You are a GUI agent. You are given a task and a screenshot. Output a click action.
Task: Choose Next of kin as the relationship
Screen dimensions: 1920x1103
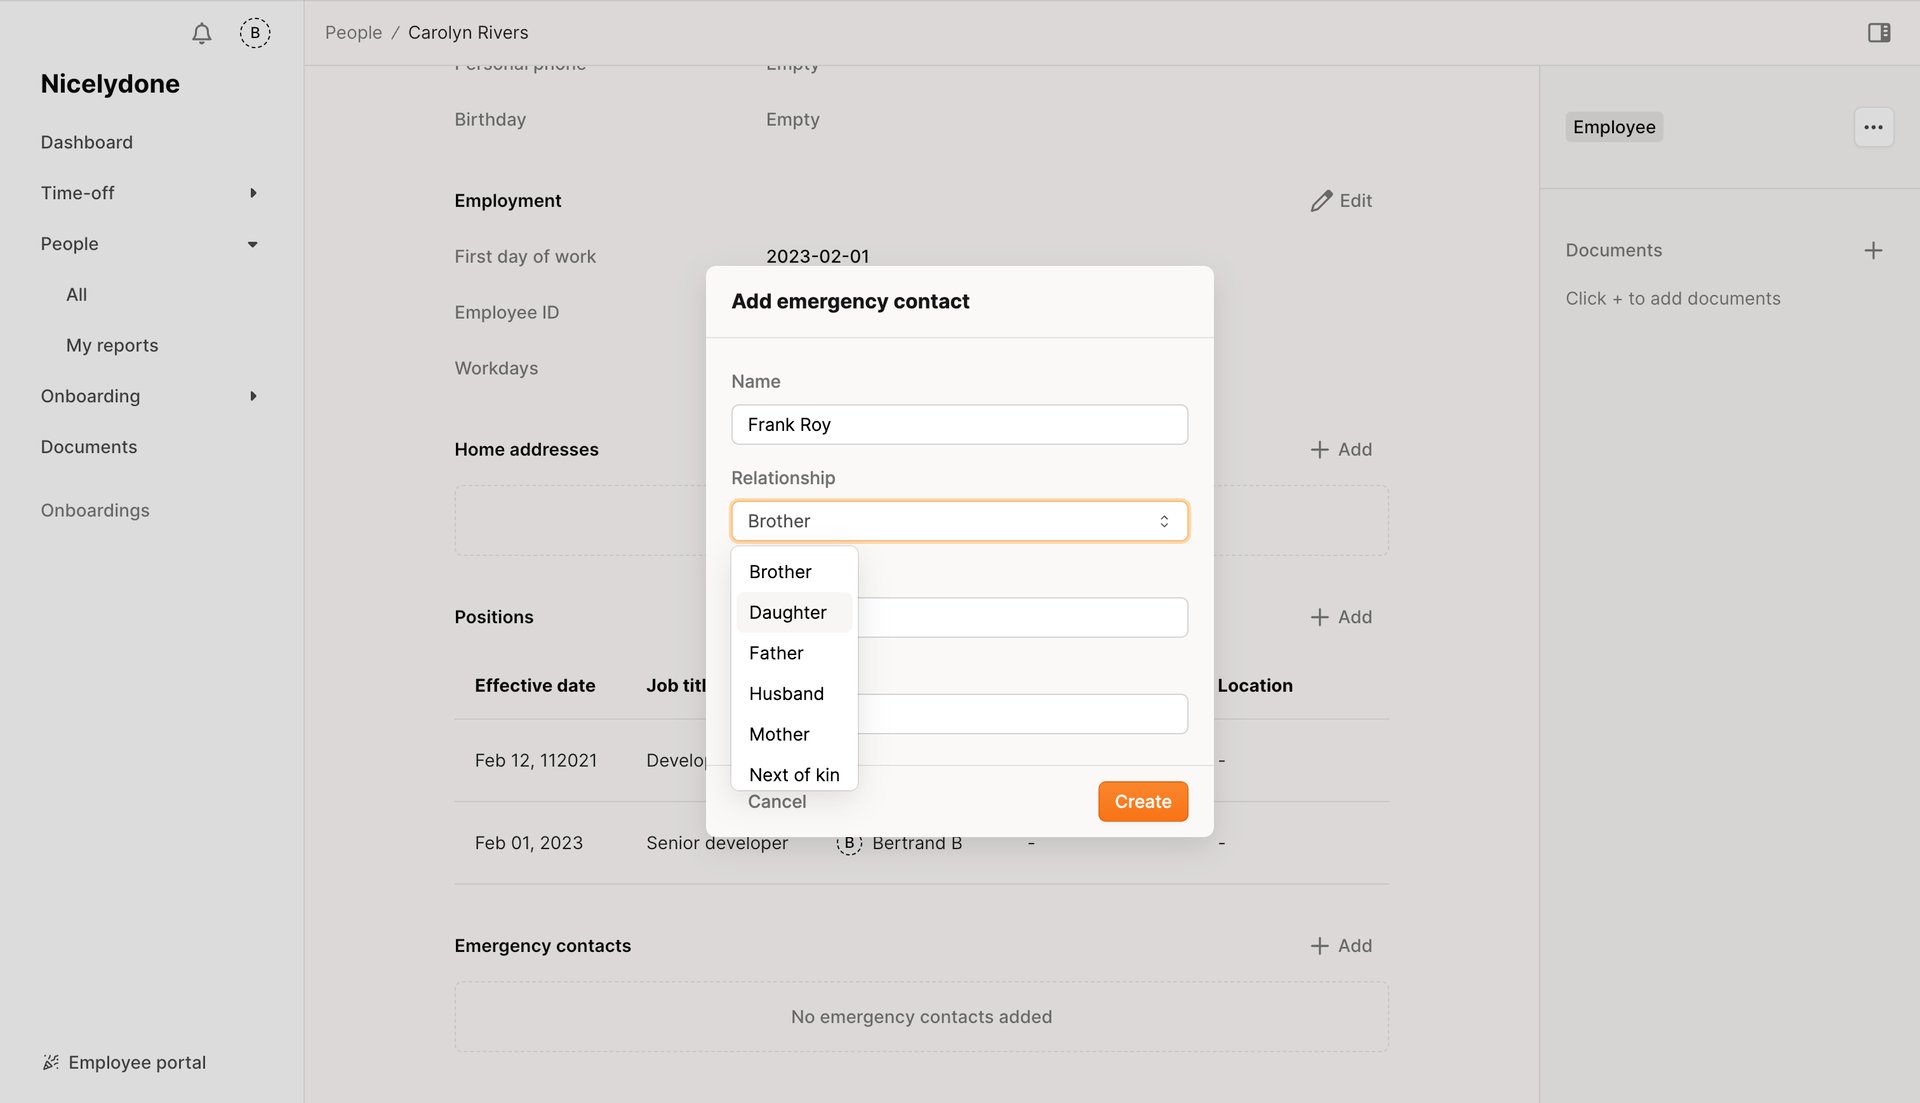(793, 774)
